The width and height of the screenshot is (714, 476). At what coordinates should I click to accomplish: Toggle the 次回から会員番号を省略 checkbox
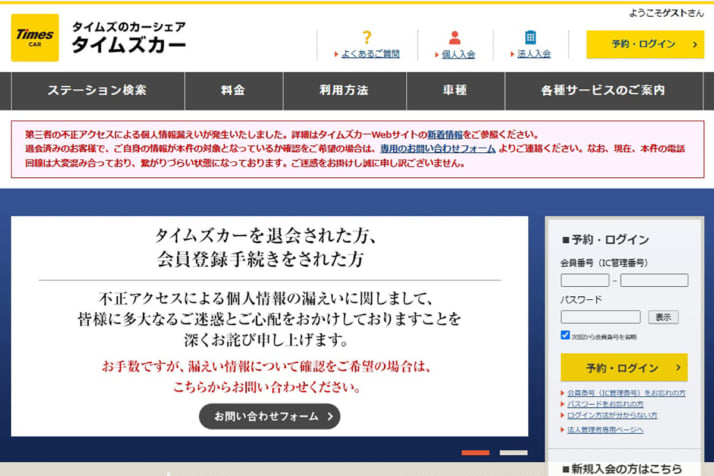pyautogui.click(x=565, y=335)
